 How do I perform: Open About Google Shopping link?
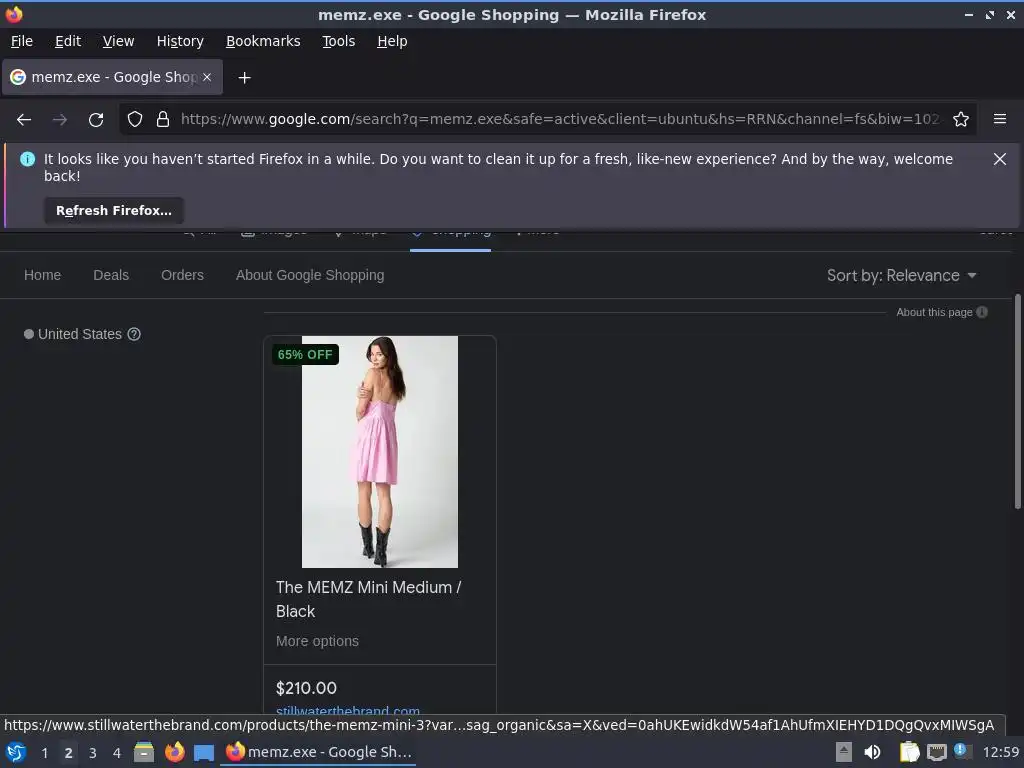coord(310,275)
